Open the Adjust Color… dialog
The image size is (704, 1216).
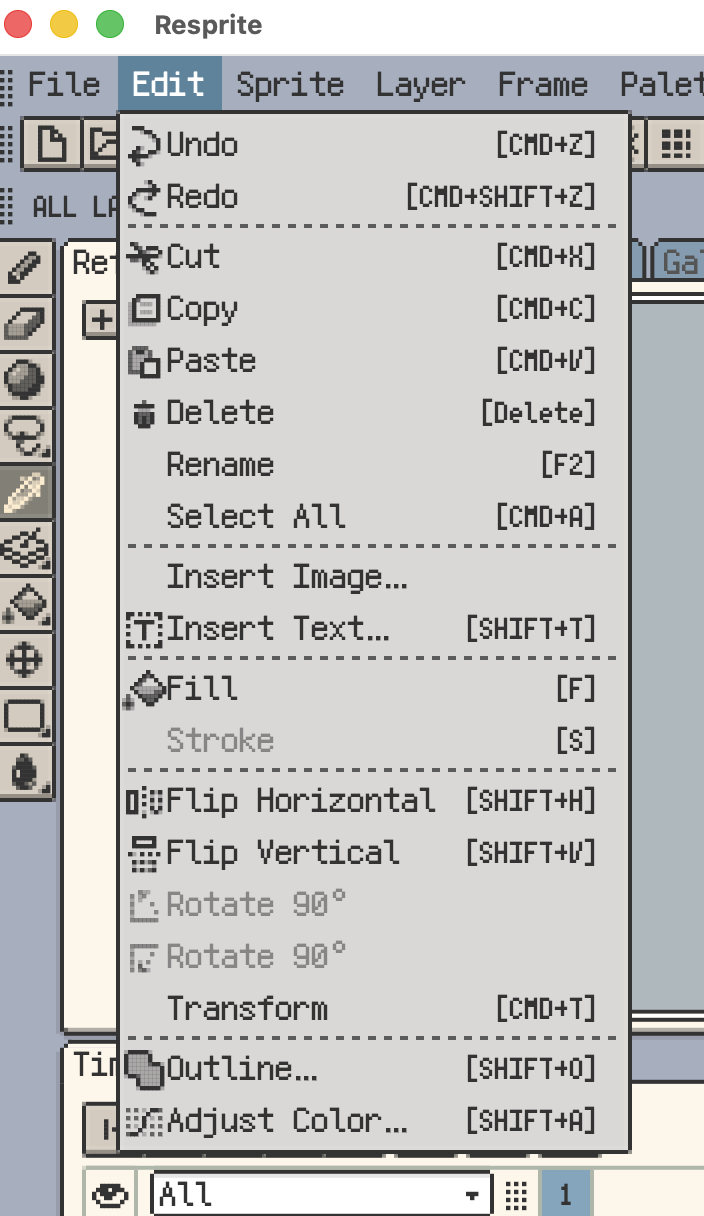coord(287,1121)
